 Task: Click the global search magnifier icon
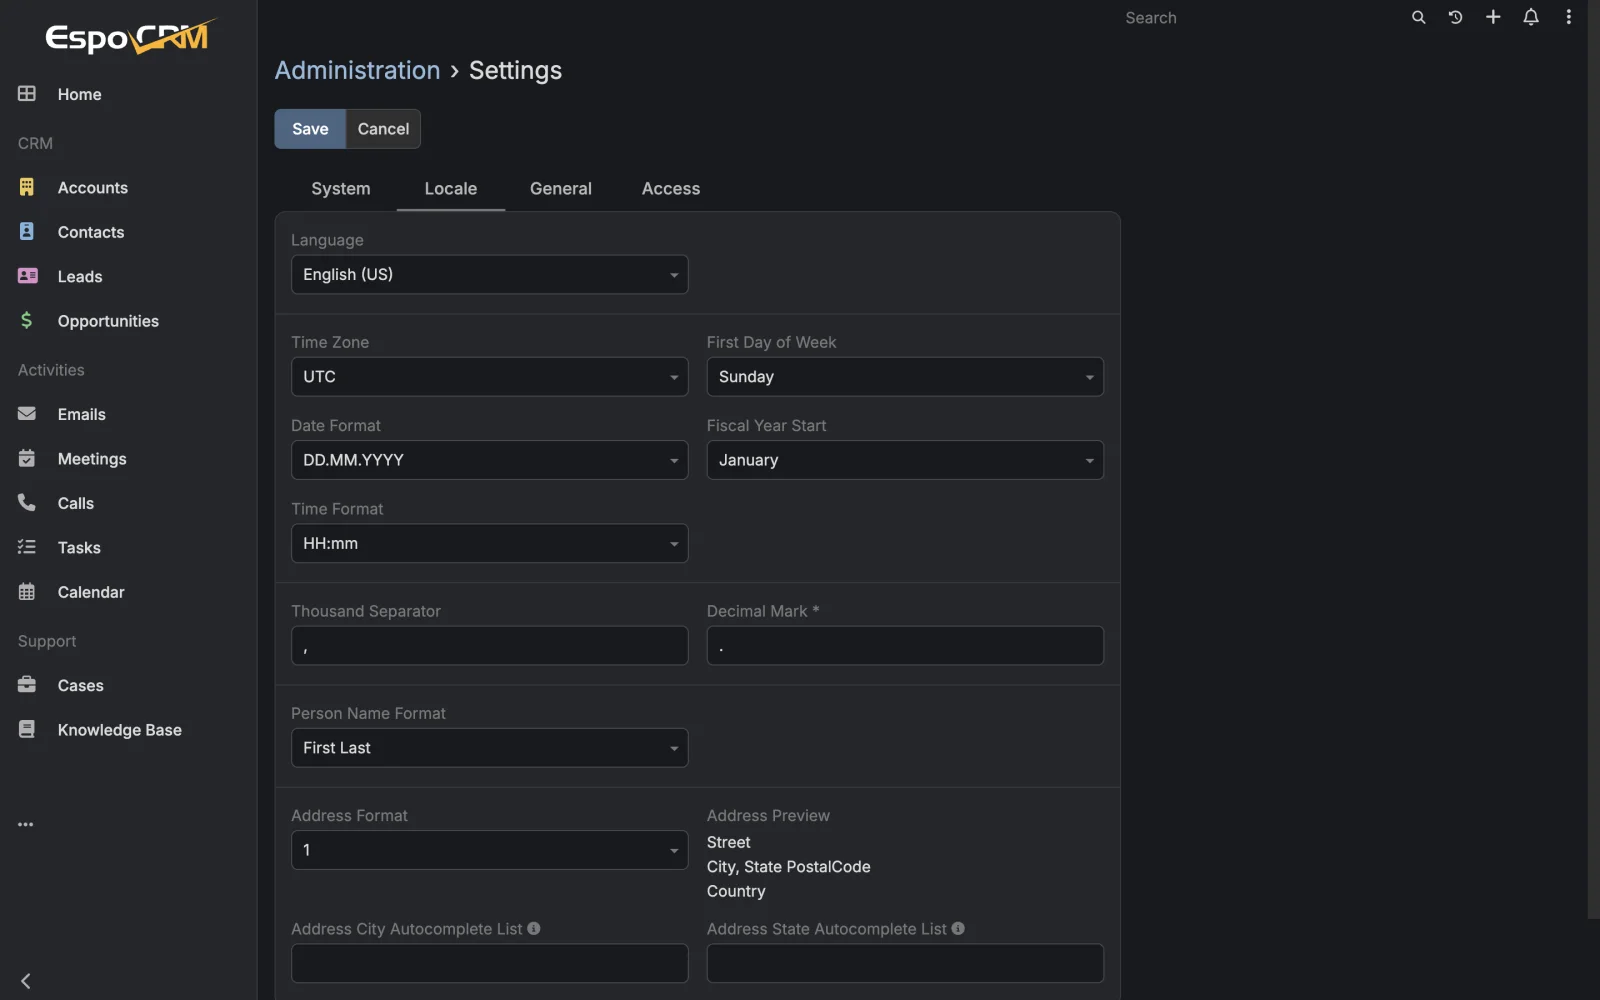pyautogui.click(x=1418, y=17)
